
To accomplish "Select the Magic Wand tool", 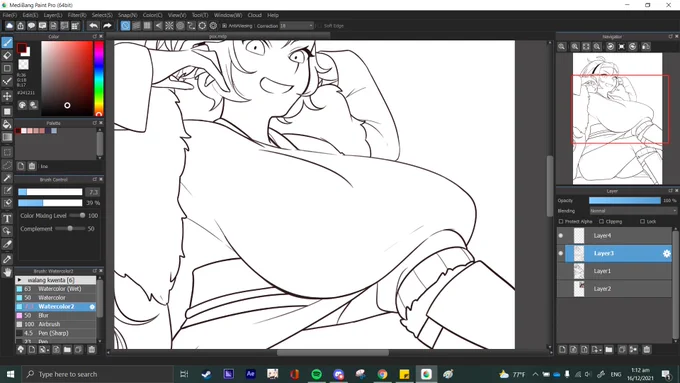I will pyautogui.click(x=7, y=178).
